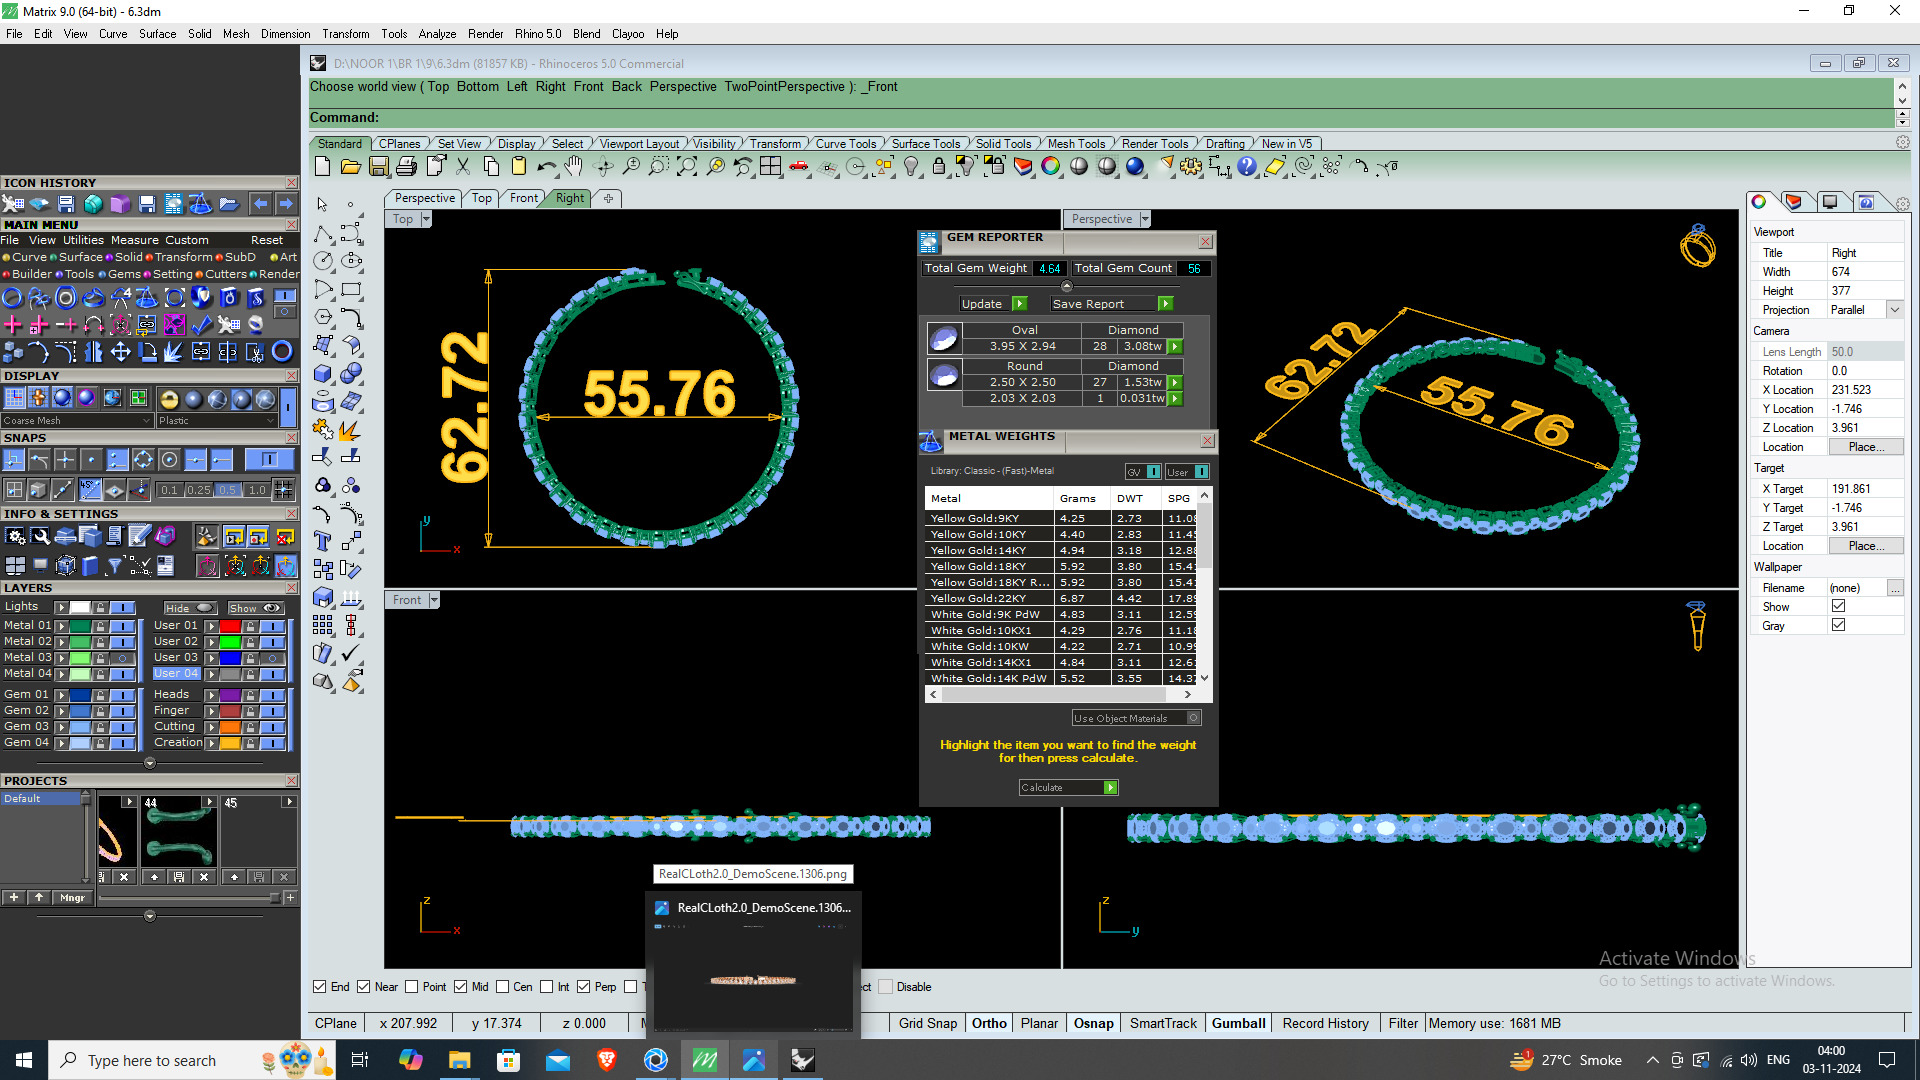Open the color wheel material icon
The height and width of the screenshot is (1080, 1920).
click(x=1050, y=167)
